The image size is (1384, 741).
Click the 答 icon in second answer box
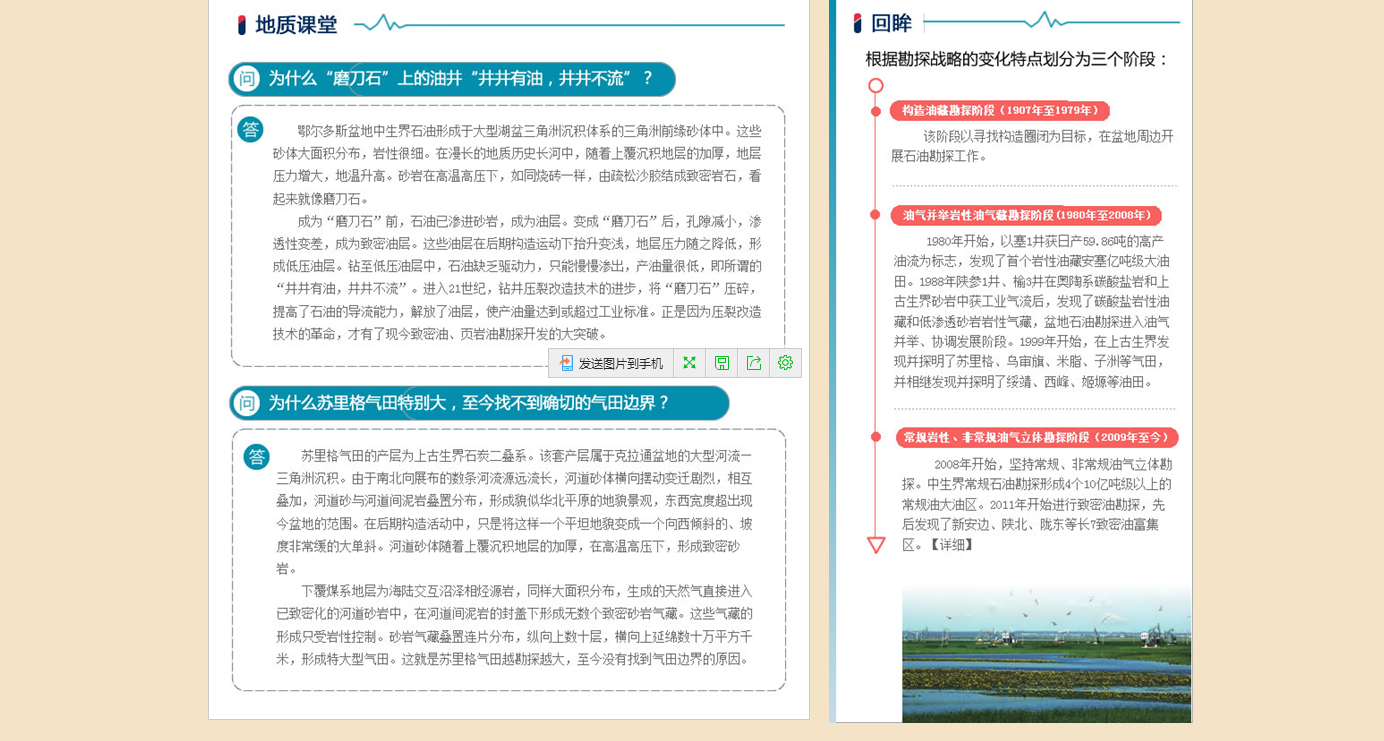coord(257,457)
